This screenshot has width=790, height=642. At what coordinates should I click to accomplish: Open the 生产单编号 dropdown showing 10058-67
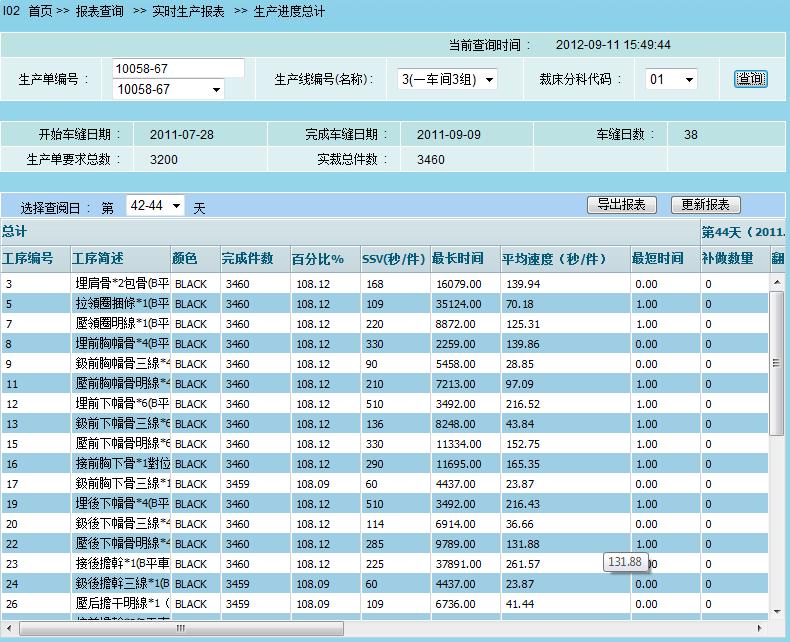click(x=168, y=90)
